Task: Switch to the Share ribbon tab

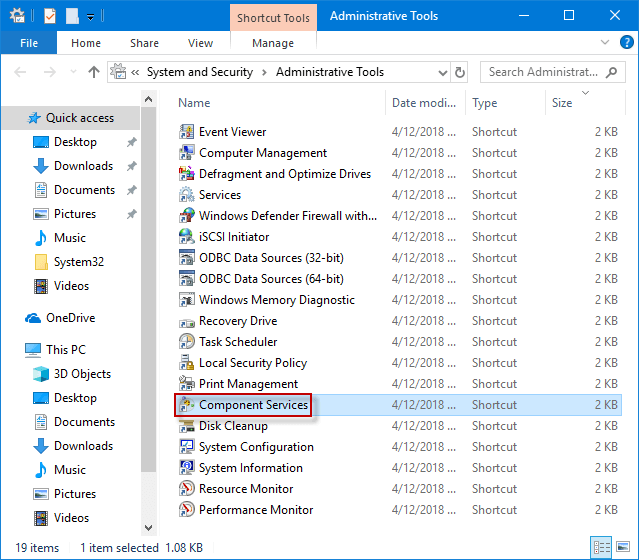Action: coord(144,43)
